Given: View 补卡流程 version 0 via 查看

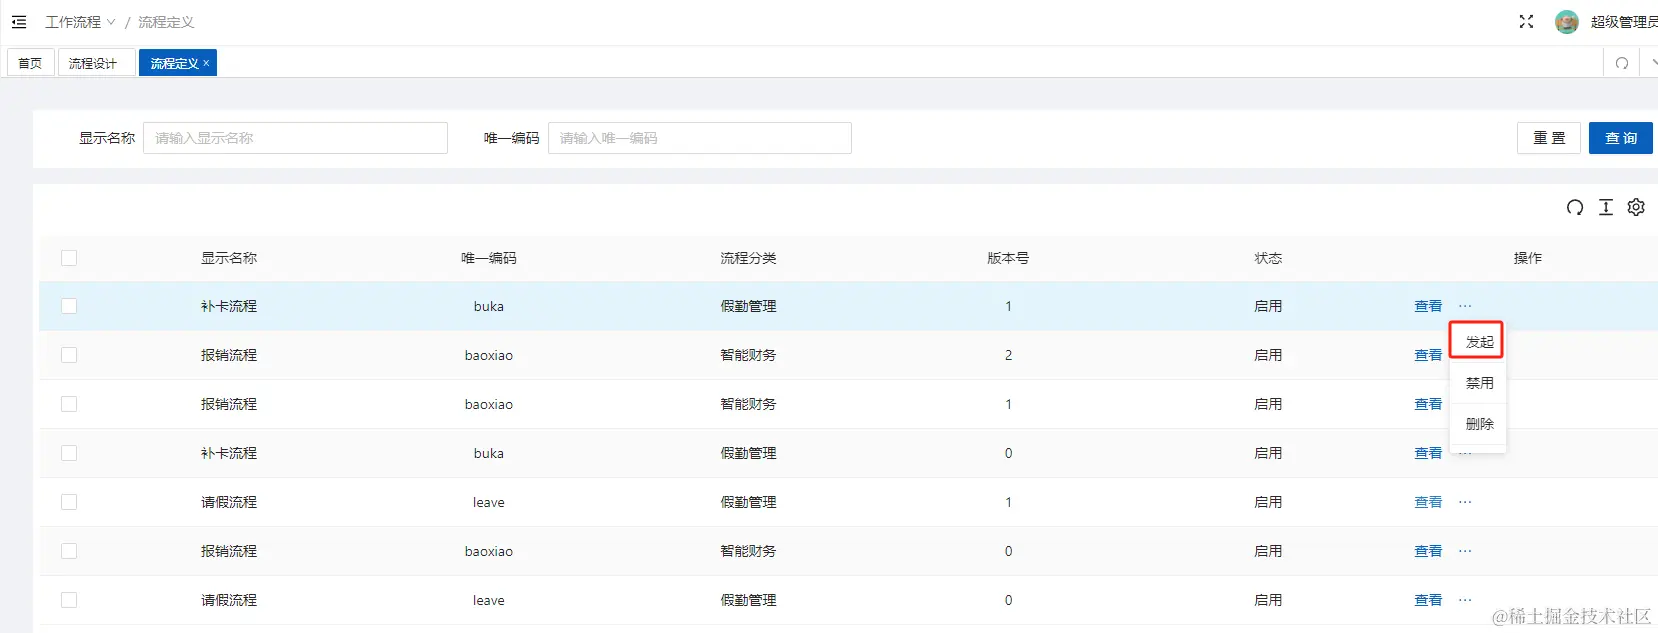Looking at the screenshot, I should [x=1428, y=453].
